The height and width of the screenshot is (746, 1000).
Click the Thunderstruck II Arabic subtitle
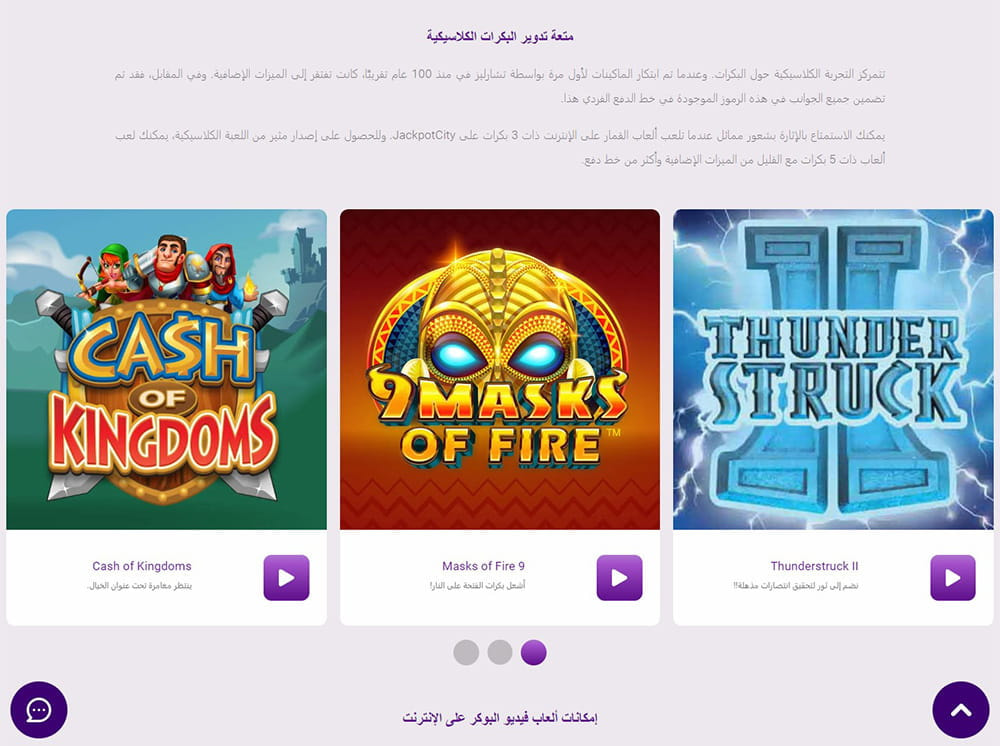pyautogui.click(x=796, y=585)
